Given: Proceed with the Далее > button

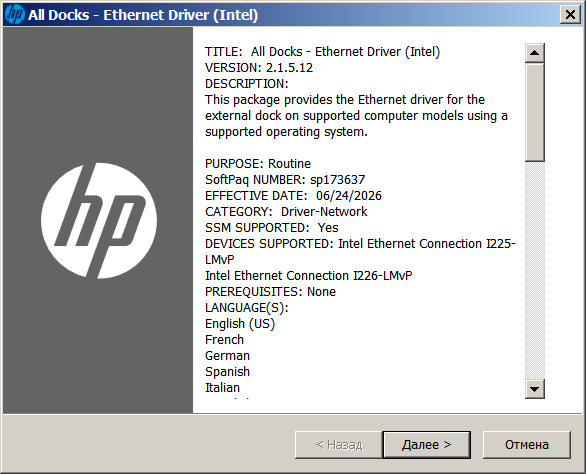Looking at the screenshot, I should [x=426, y=444].
